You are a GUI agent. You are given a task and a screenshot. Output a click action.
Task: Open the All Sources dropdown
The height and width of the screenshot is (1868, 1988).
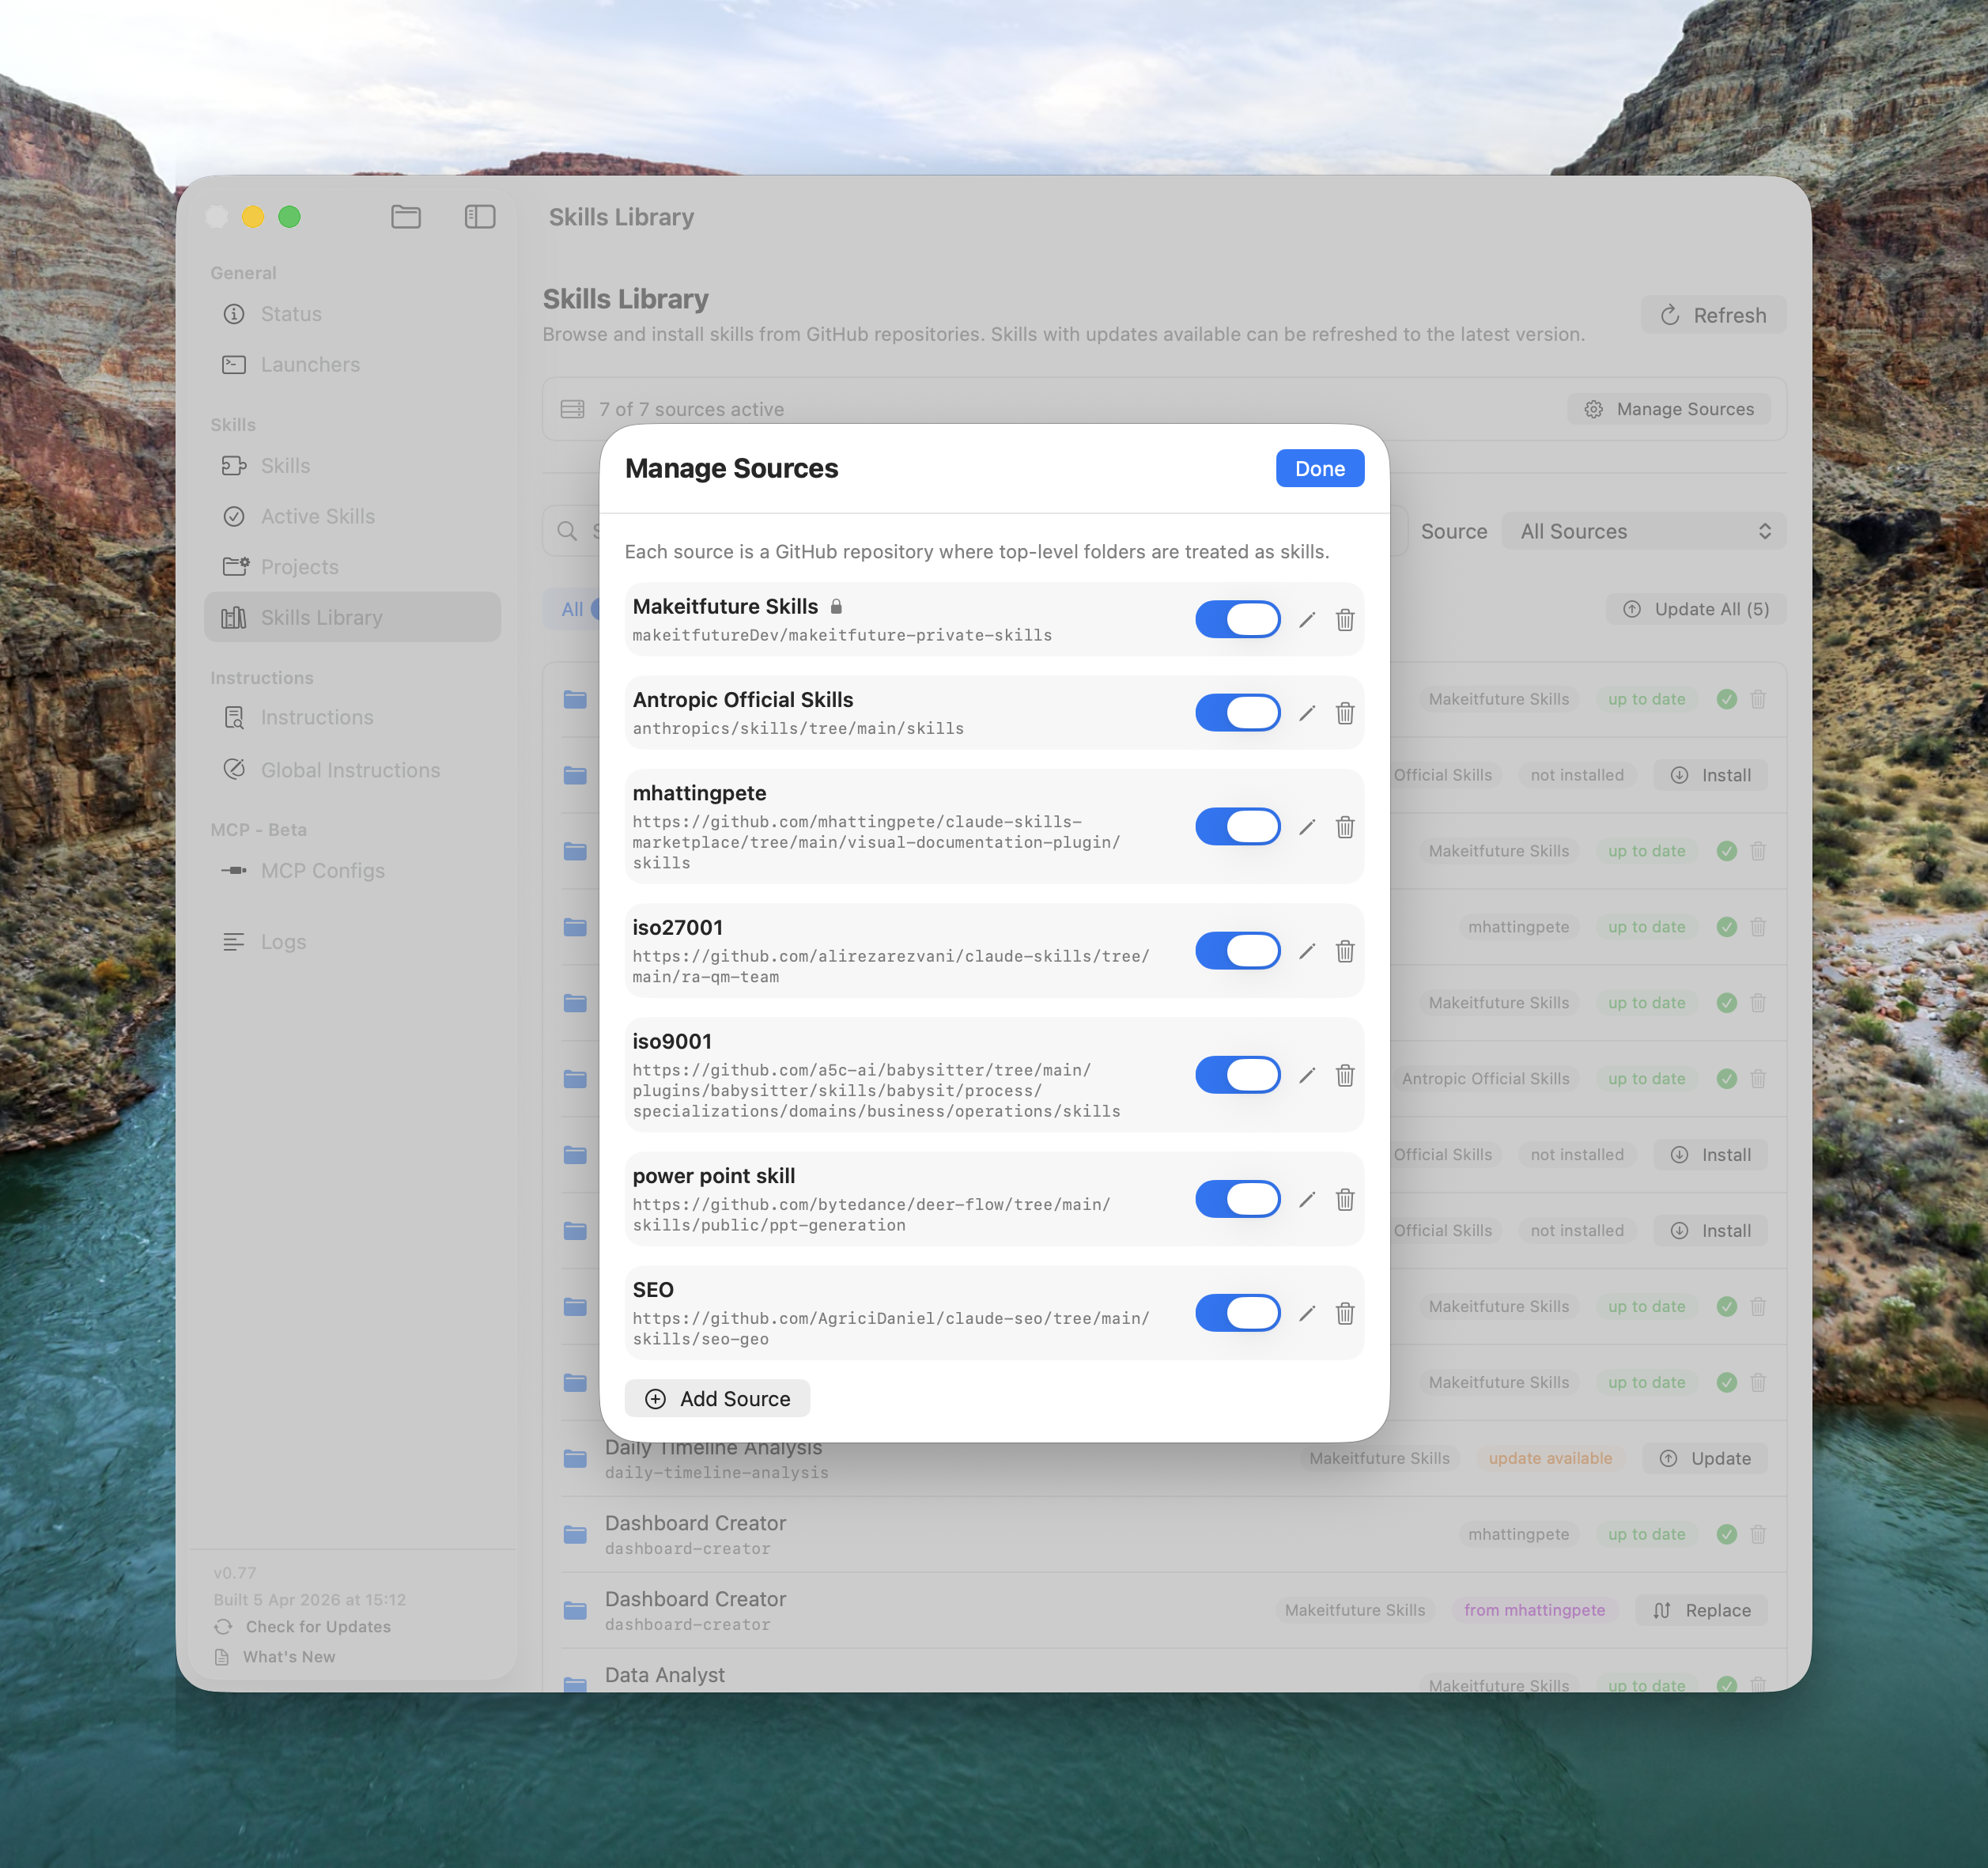coord(1643,532)
